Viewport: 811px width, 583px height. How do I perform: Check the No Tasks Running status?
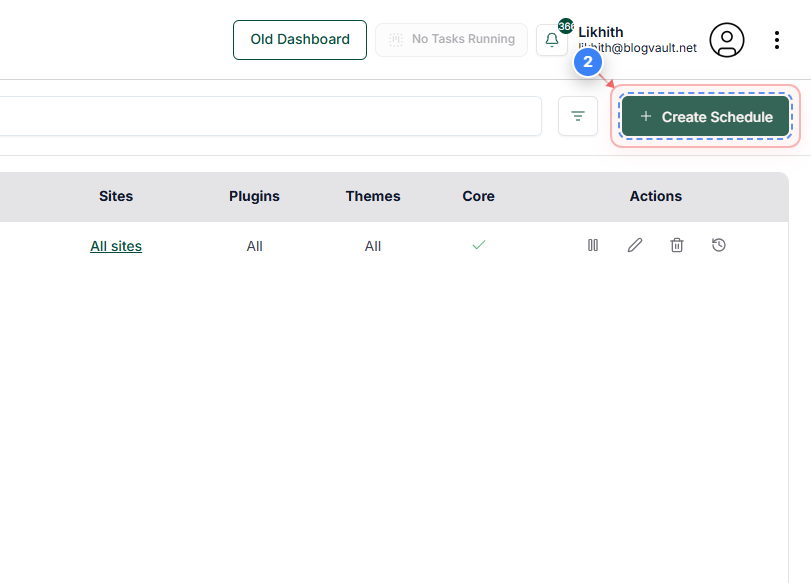(x=451, y=39)
